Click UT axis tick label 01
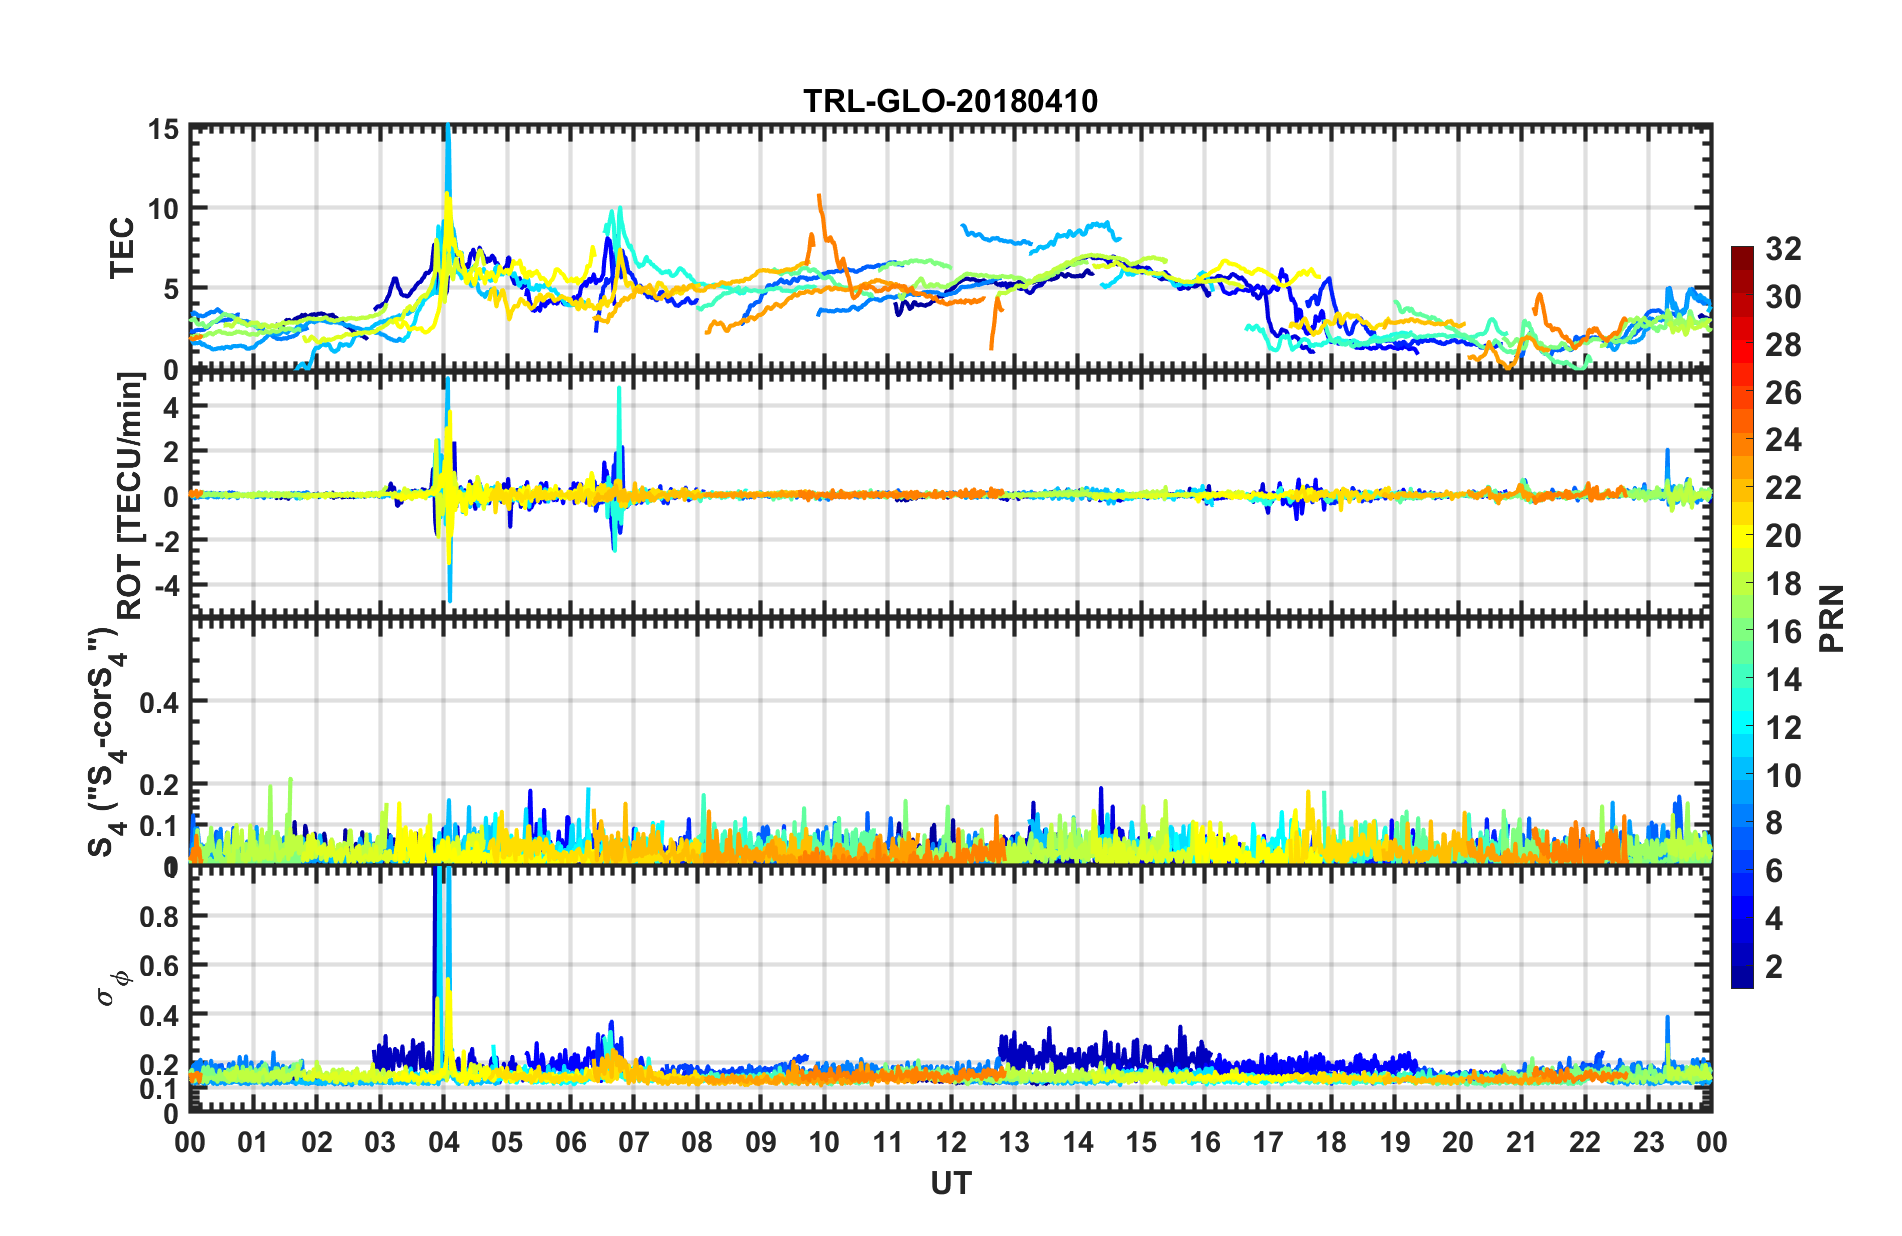Screen dimensions: 1902x1236 (x=253, y=1142)
